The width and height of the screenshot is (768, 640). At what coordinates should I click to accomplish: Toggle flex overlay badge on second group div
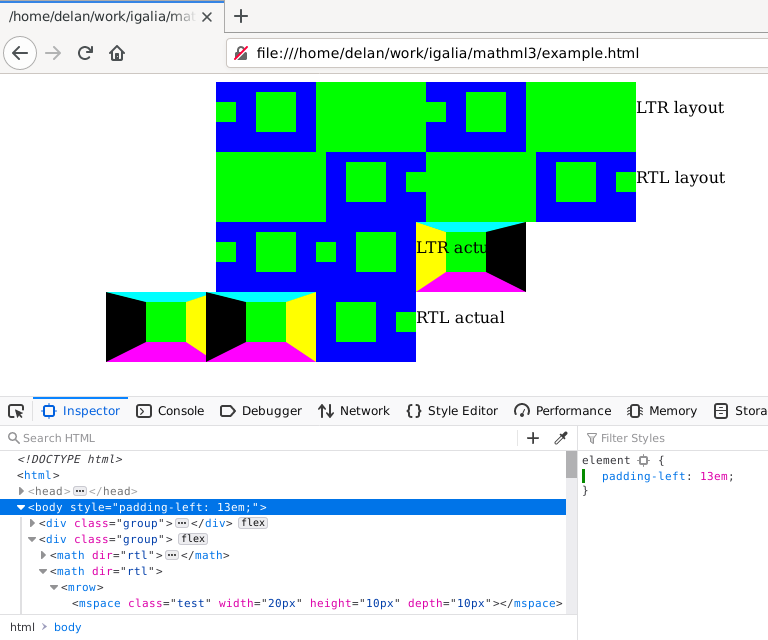click(193, 539)
